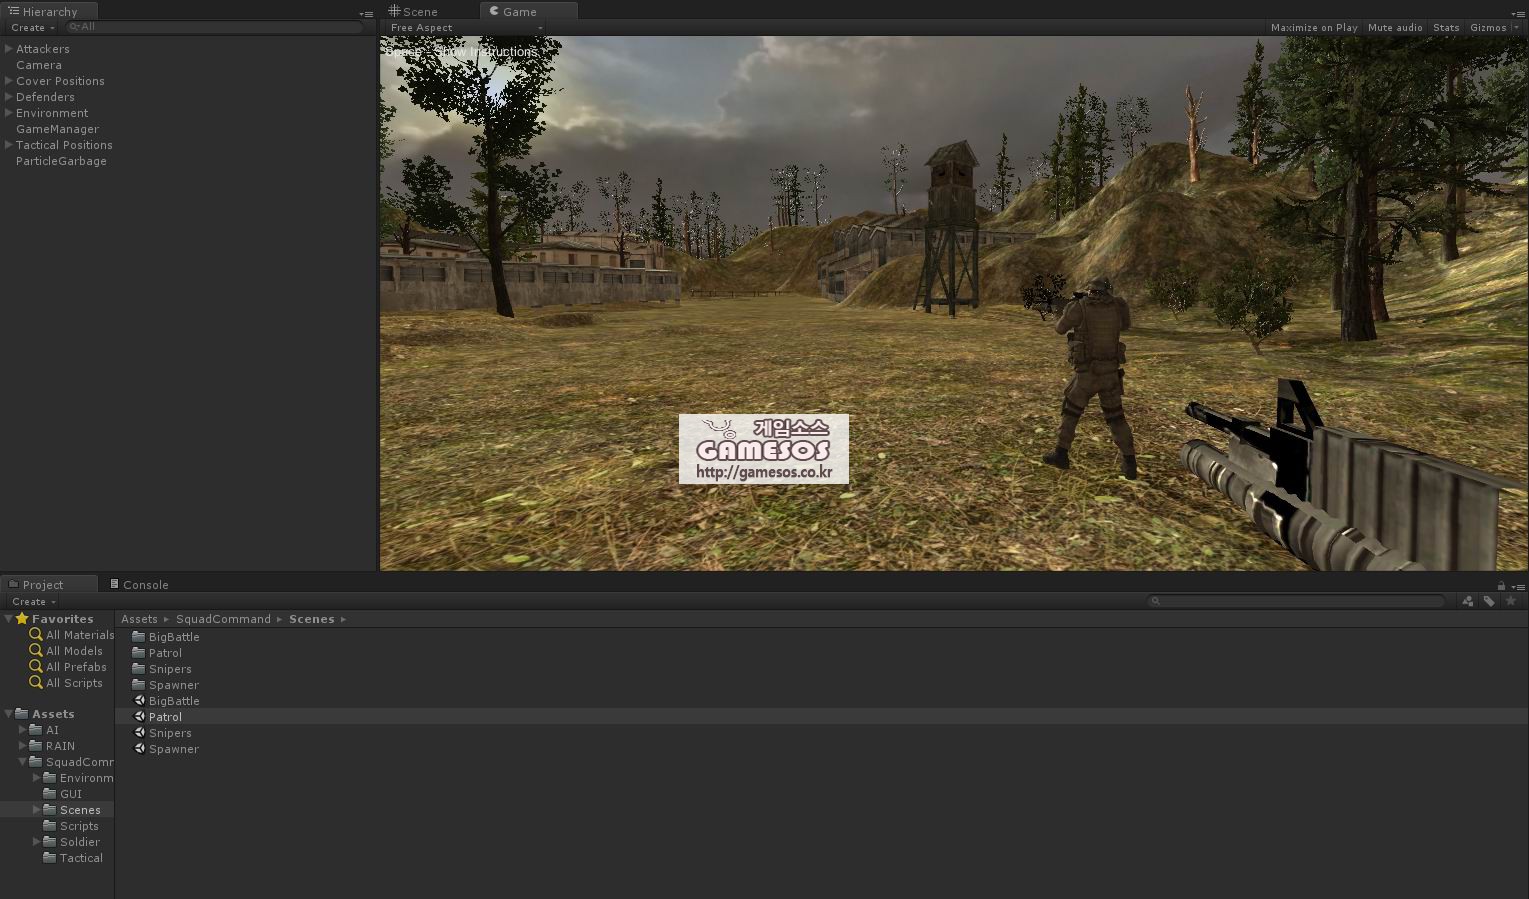Toggle Gizmos in Game view
This screenshot has height=899, width=1529.
click(1487, 28)
